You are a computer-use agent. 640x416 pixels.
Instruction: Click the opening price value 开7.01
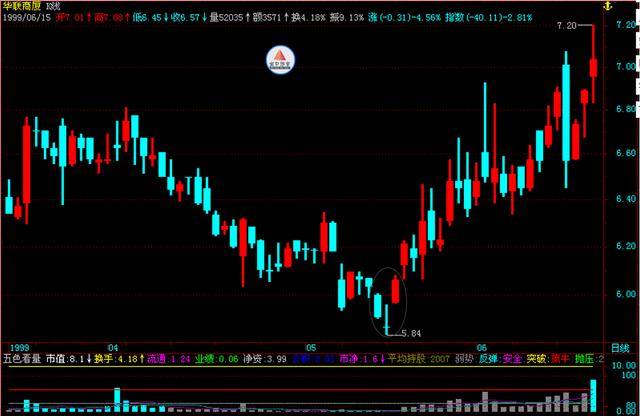click(70, 18)
